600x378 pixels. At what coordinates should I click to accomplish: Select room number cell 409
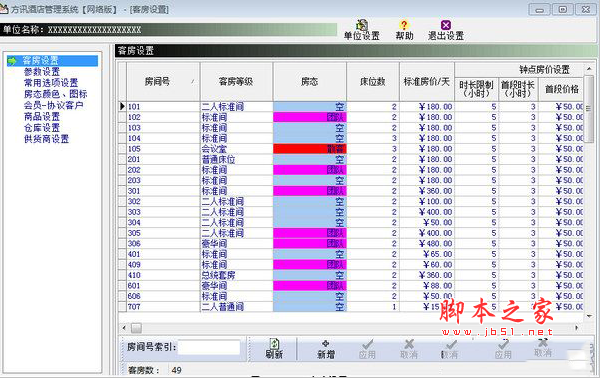point(163,264)
